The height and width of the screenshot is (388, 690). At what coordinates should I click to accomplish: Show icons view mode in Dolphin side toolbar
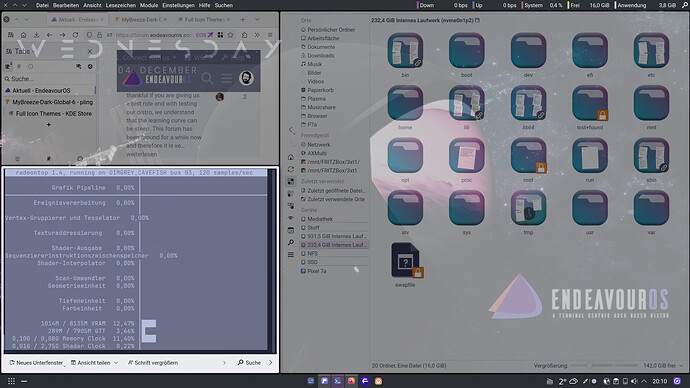click(290, 181)
